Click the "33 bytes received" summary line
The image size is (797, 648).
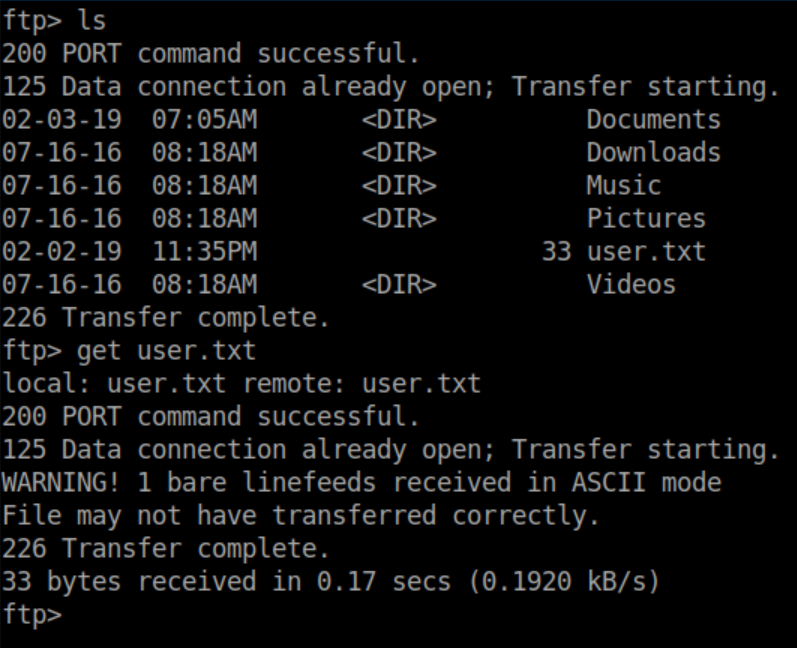pos(330,581)
